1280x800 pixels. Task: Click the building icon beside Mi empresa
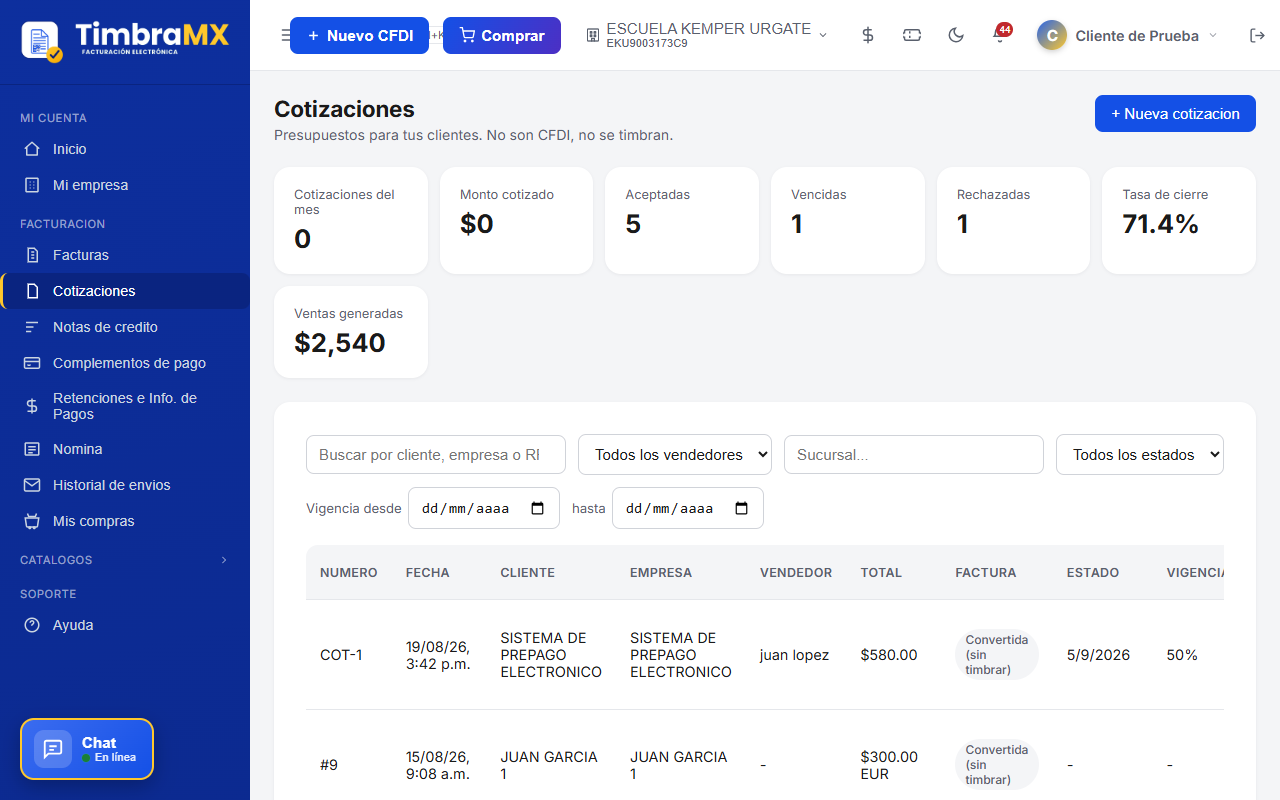pos(32,185)
